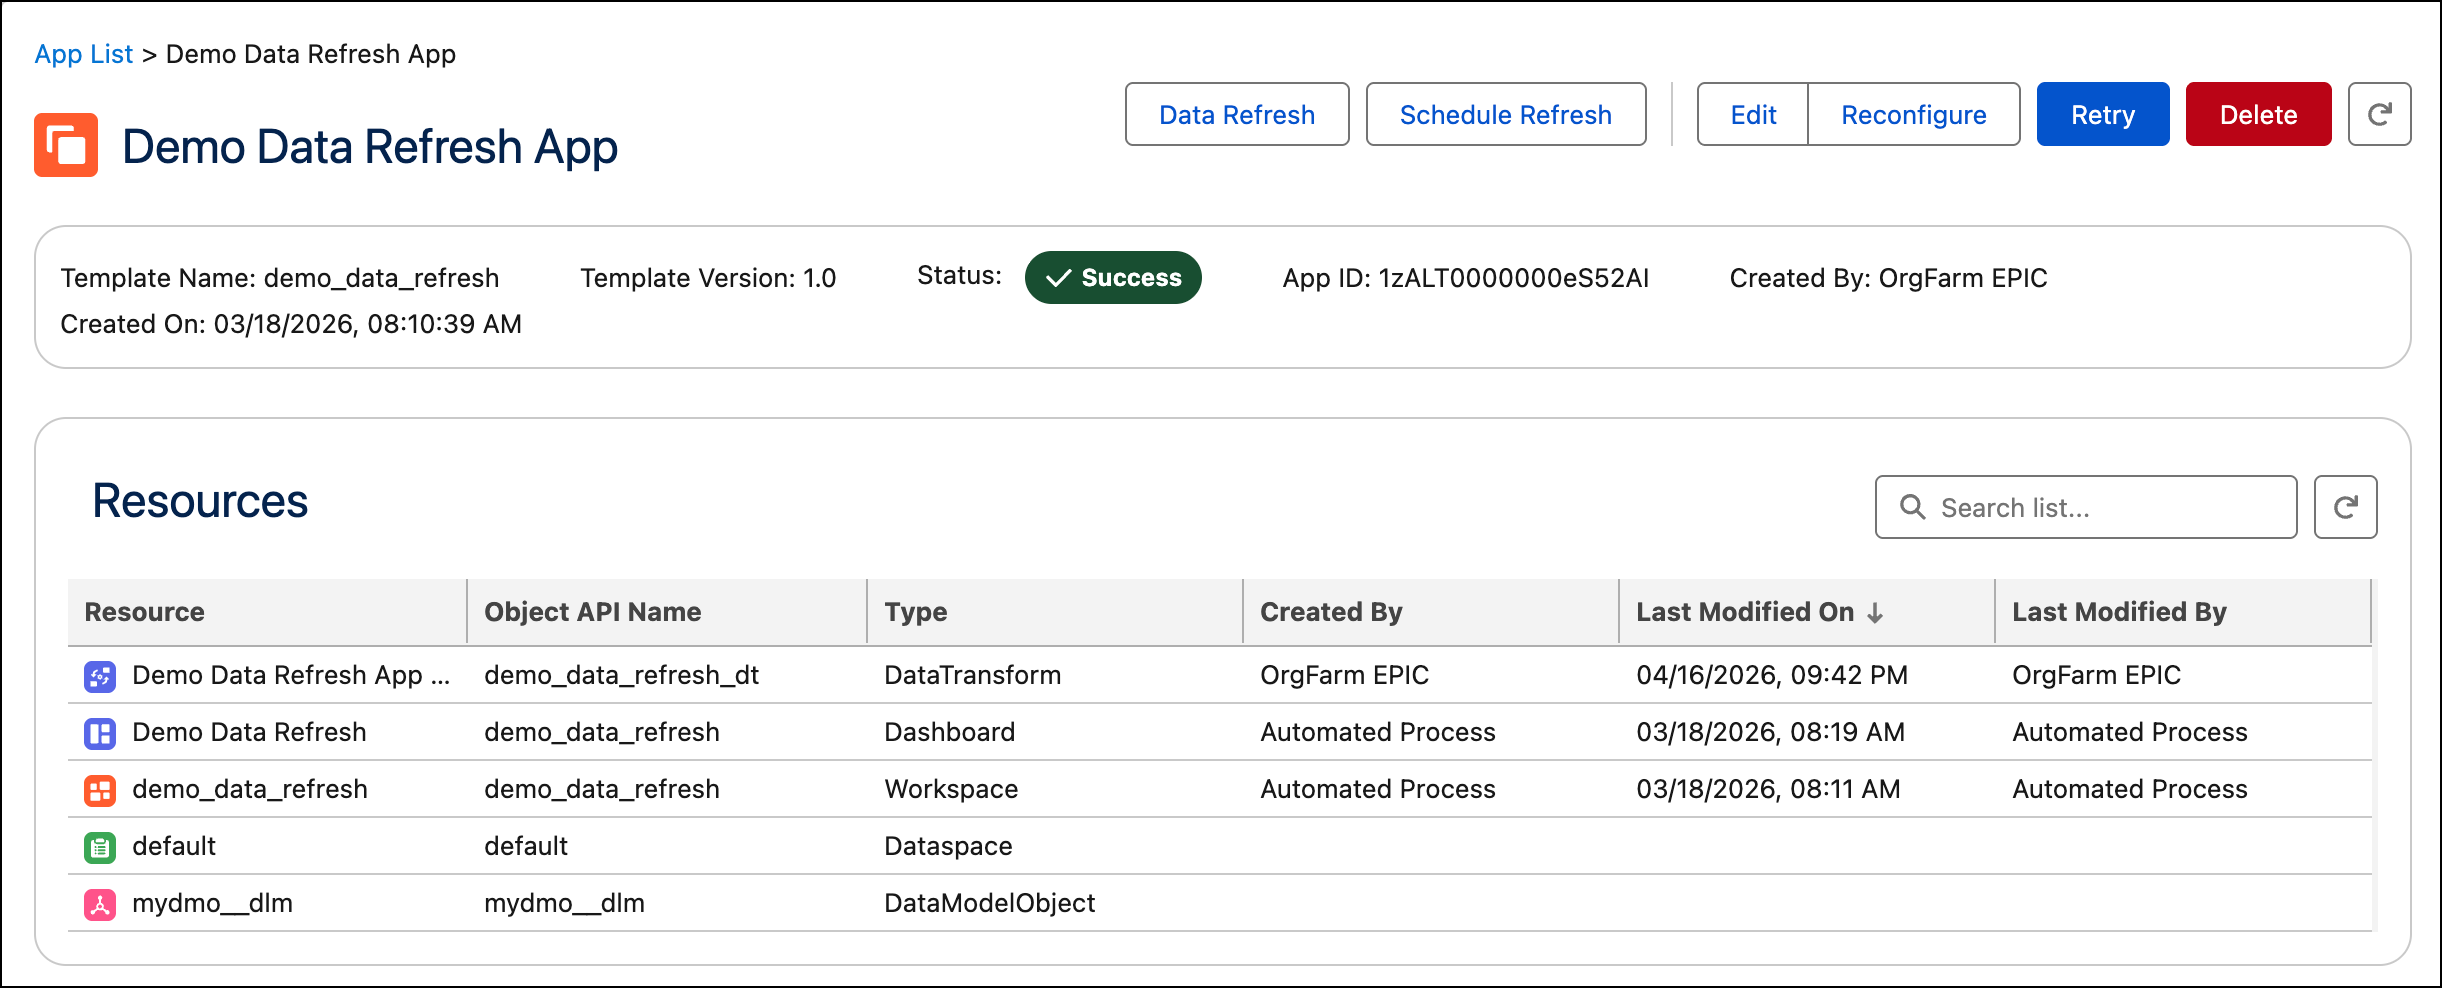
Task: Click the Demo Data Refresh App page title
Action: pyautogui.click(x=370, y=147)
